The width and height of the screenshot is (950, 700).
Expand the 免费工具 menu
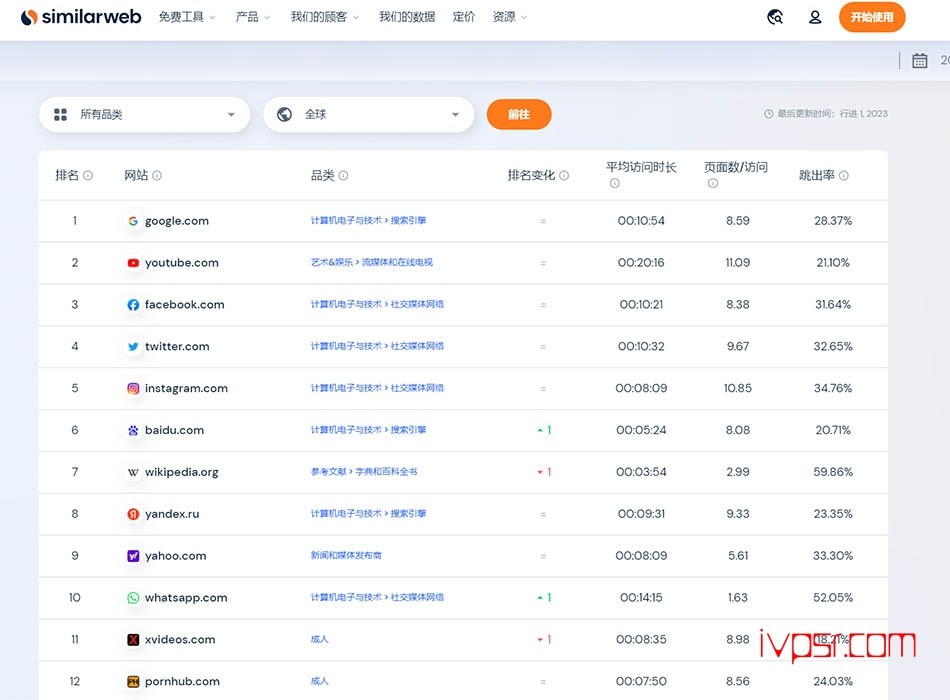tap(187, 17)
